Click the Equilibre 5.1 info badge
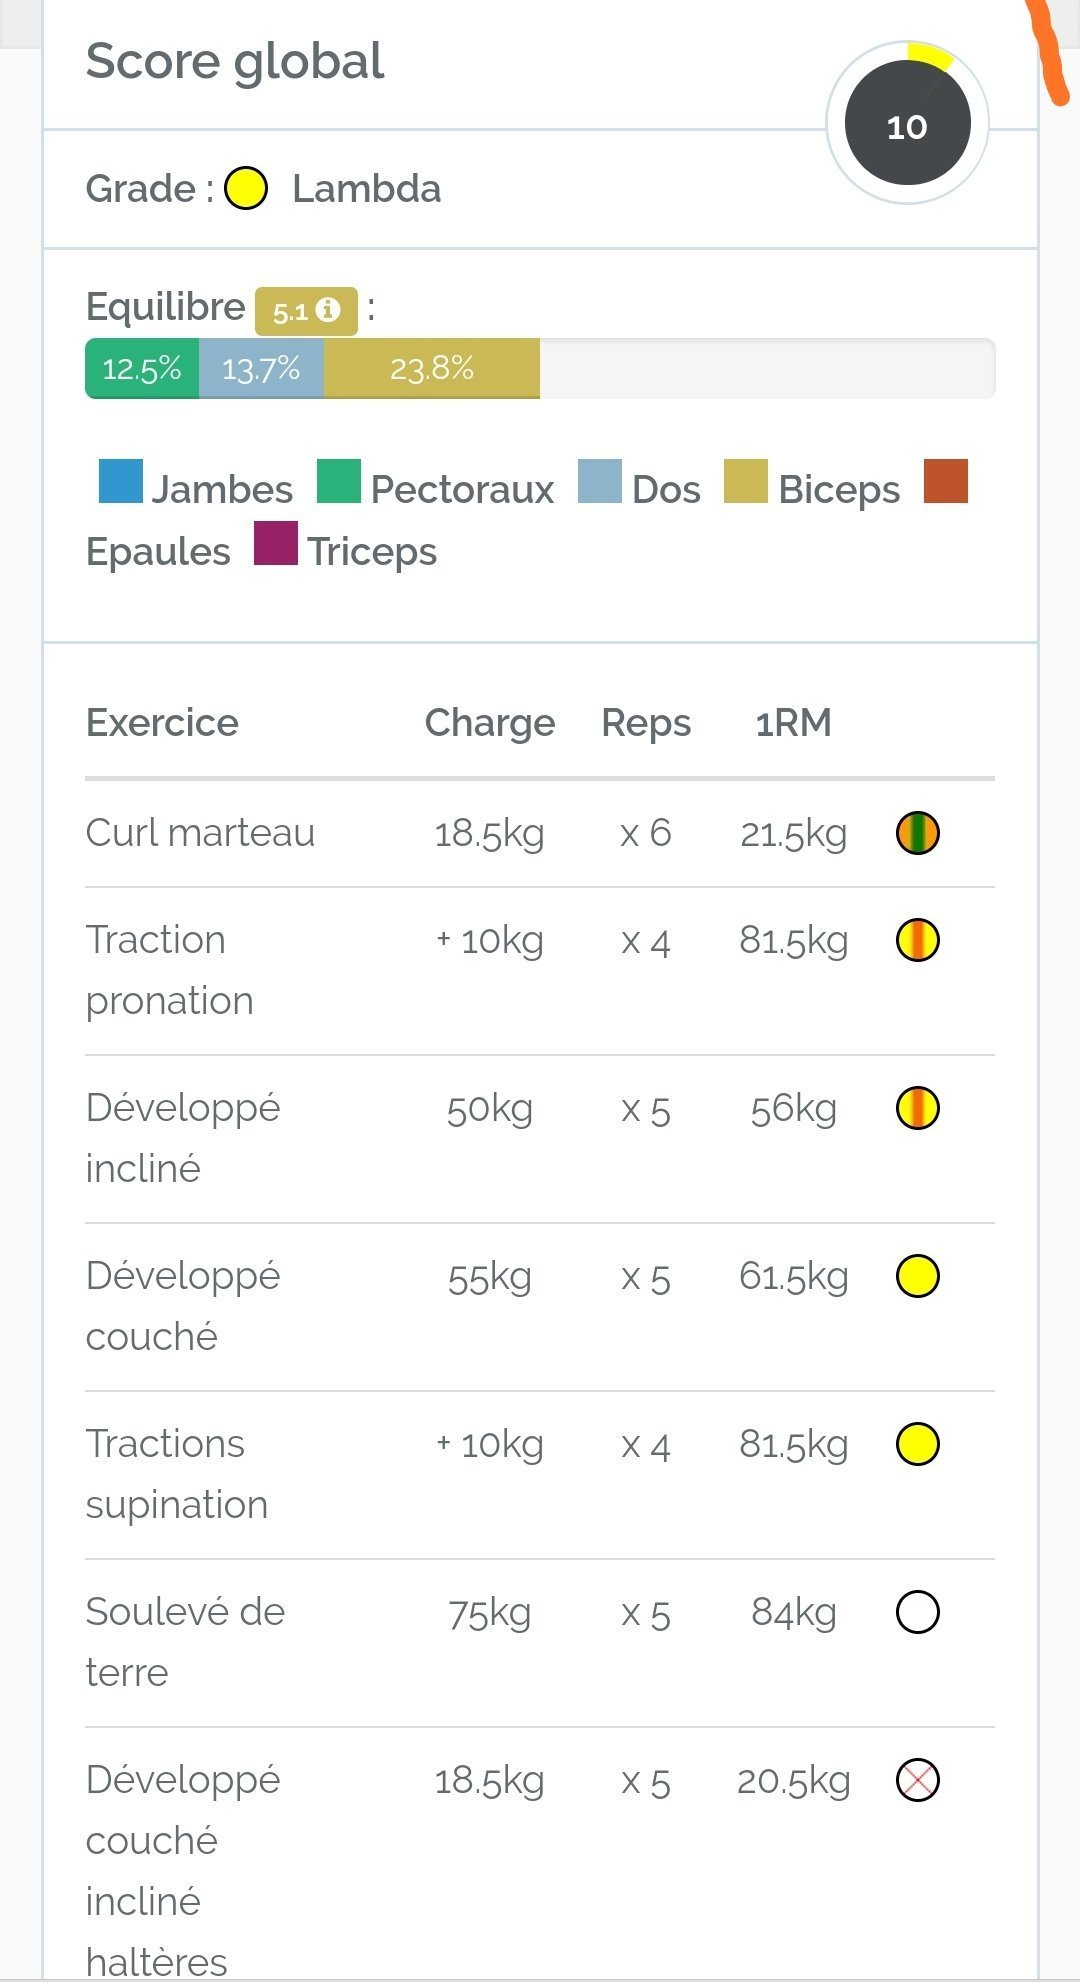Image resolution: width=1080 pixels, height=1983 pixels. tap(306, 311)
